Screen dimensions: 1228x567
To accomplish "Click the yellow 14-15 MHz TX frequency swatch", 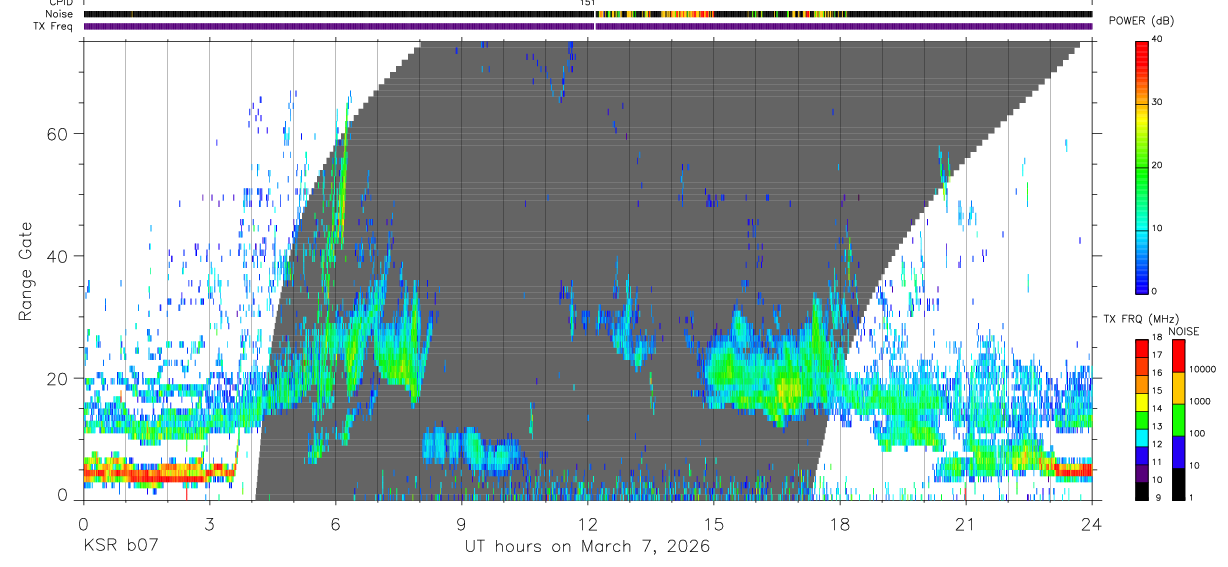I will pos(1142,400).
